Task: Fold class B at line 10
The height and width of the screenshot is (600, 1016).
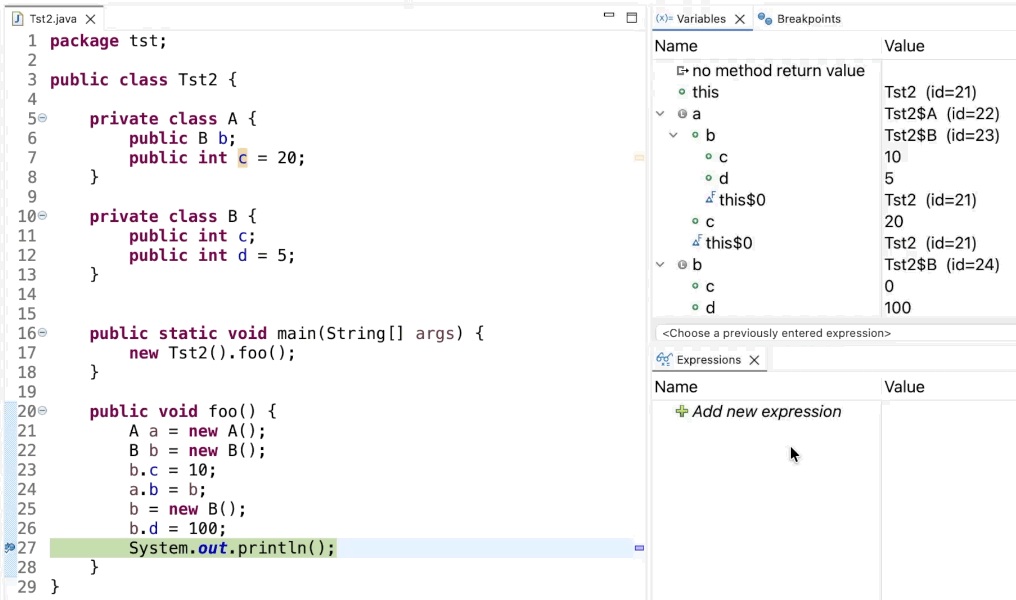Action: tap(42, 215)
